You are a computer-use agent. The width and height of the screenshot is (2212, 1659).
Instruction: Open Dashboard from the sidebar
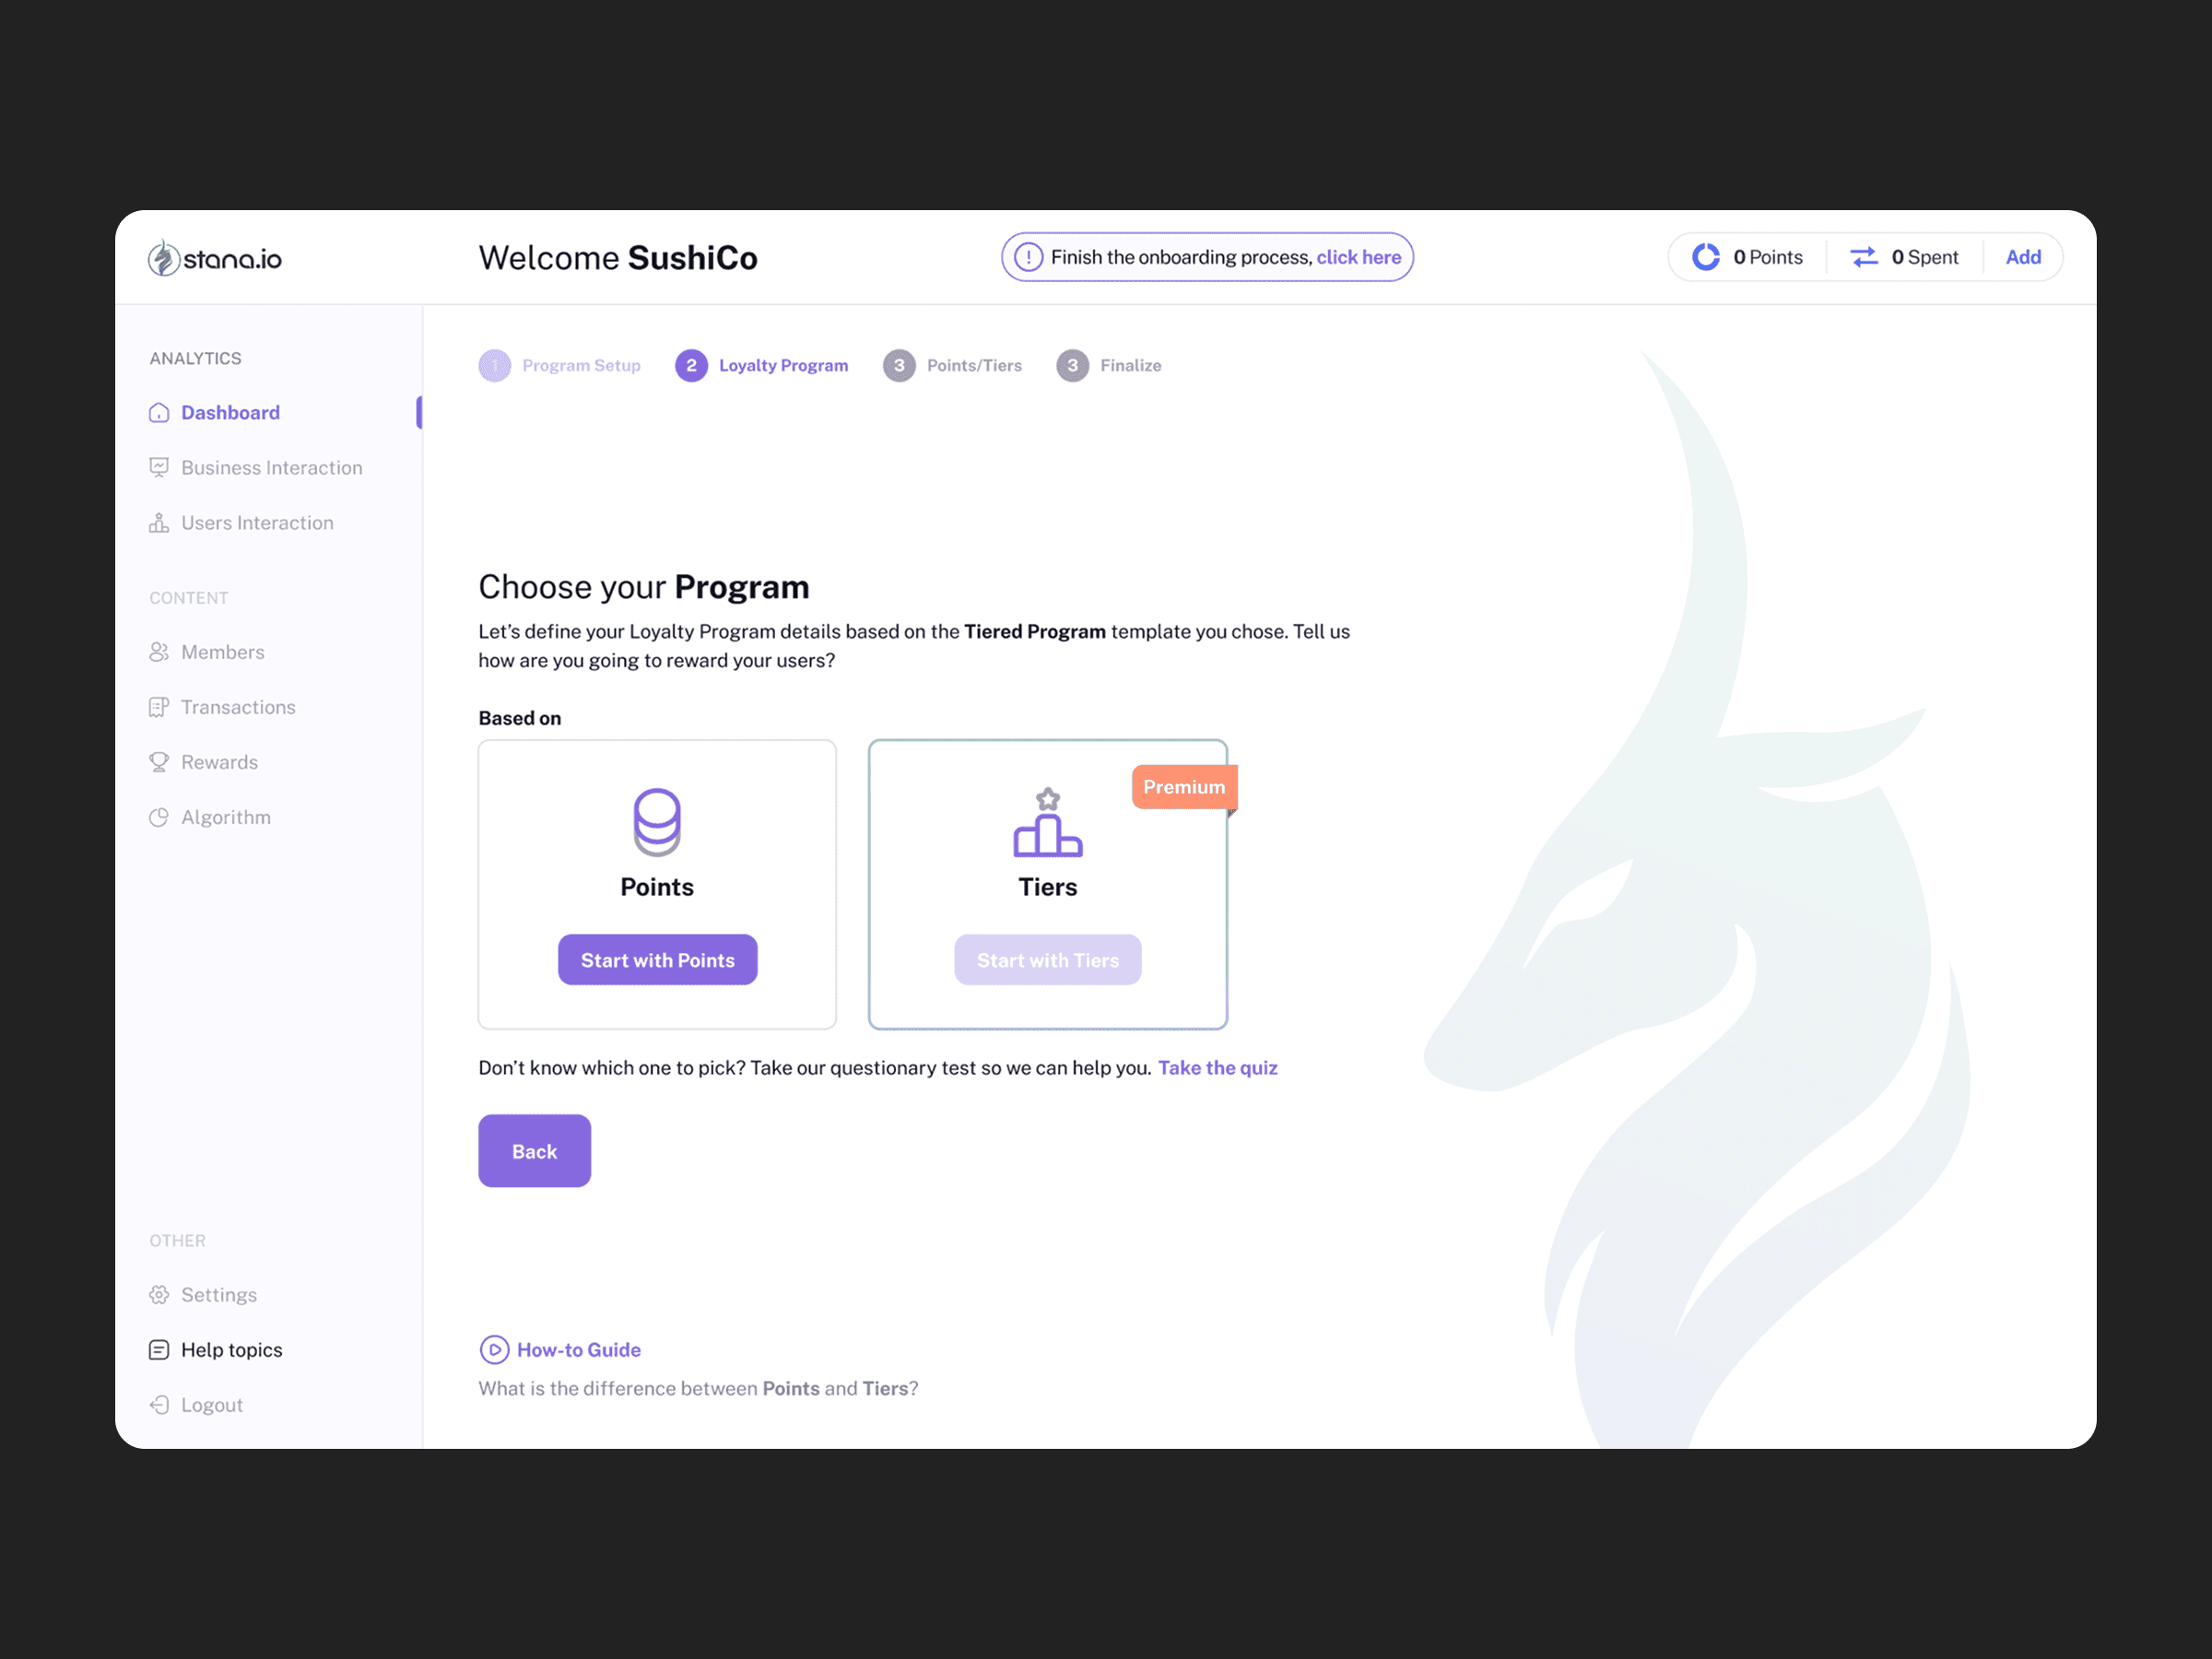[230, 413]
